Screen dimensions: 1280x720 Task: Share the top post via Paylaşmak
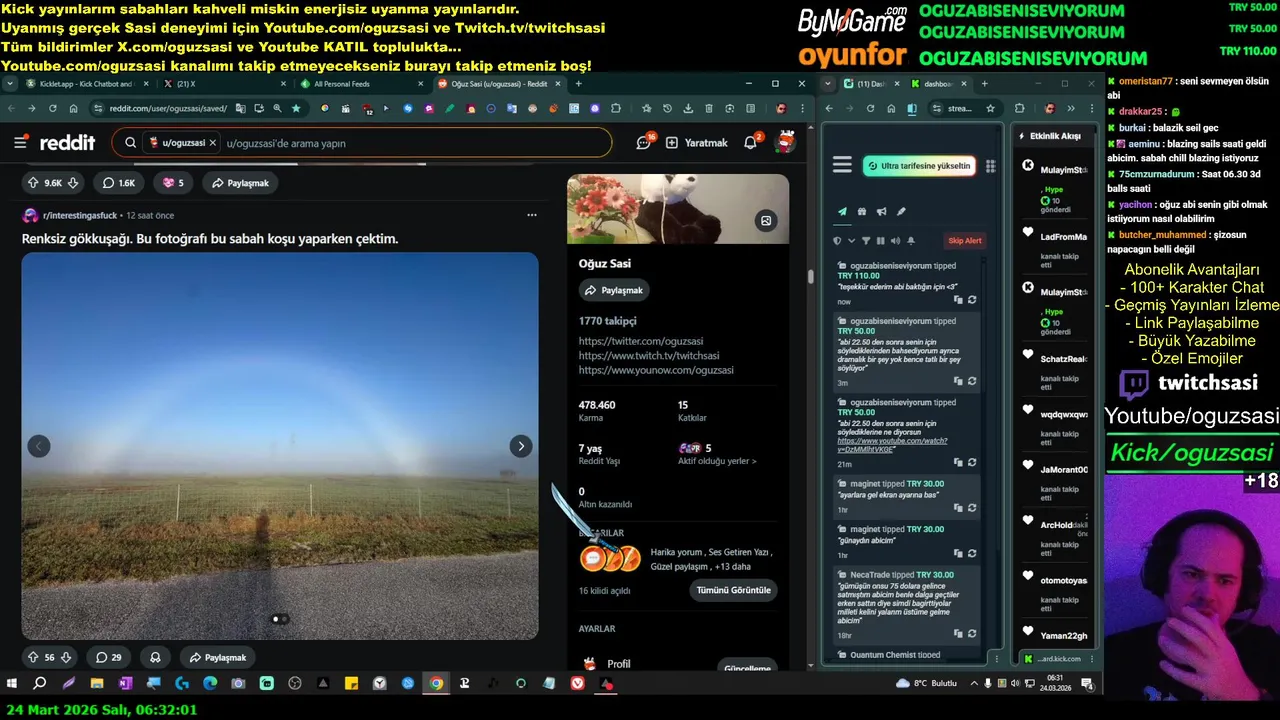(x=241, y=183)
